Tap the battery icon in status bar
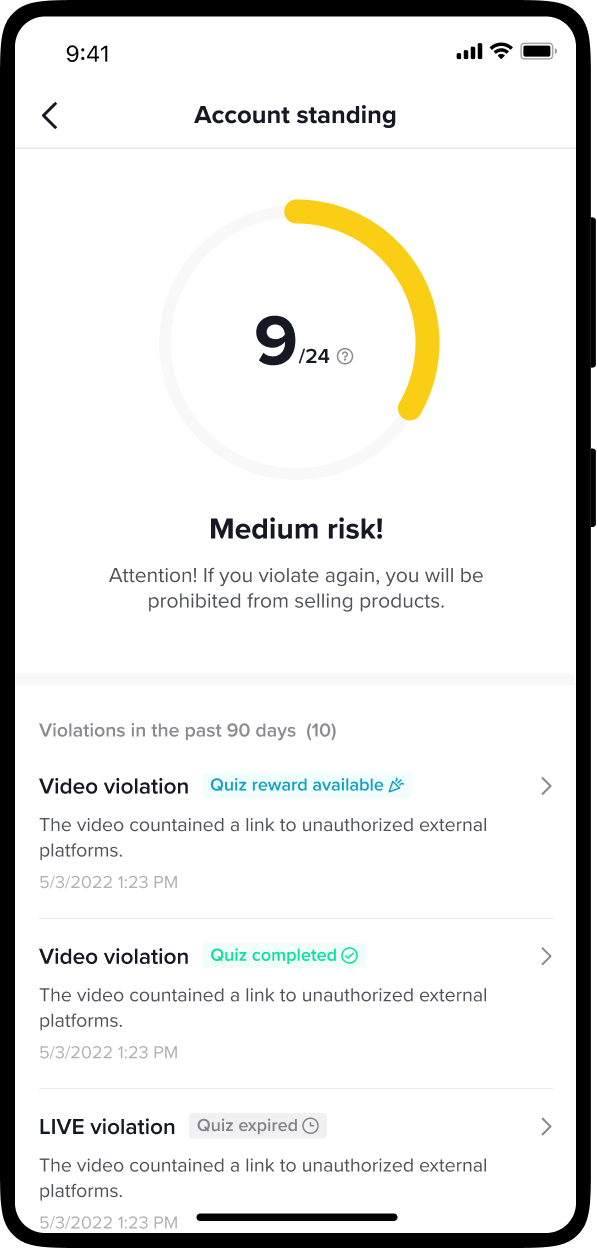597x1249 pixels. click(538, 51)
